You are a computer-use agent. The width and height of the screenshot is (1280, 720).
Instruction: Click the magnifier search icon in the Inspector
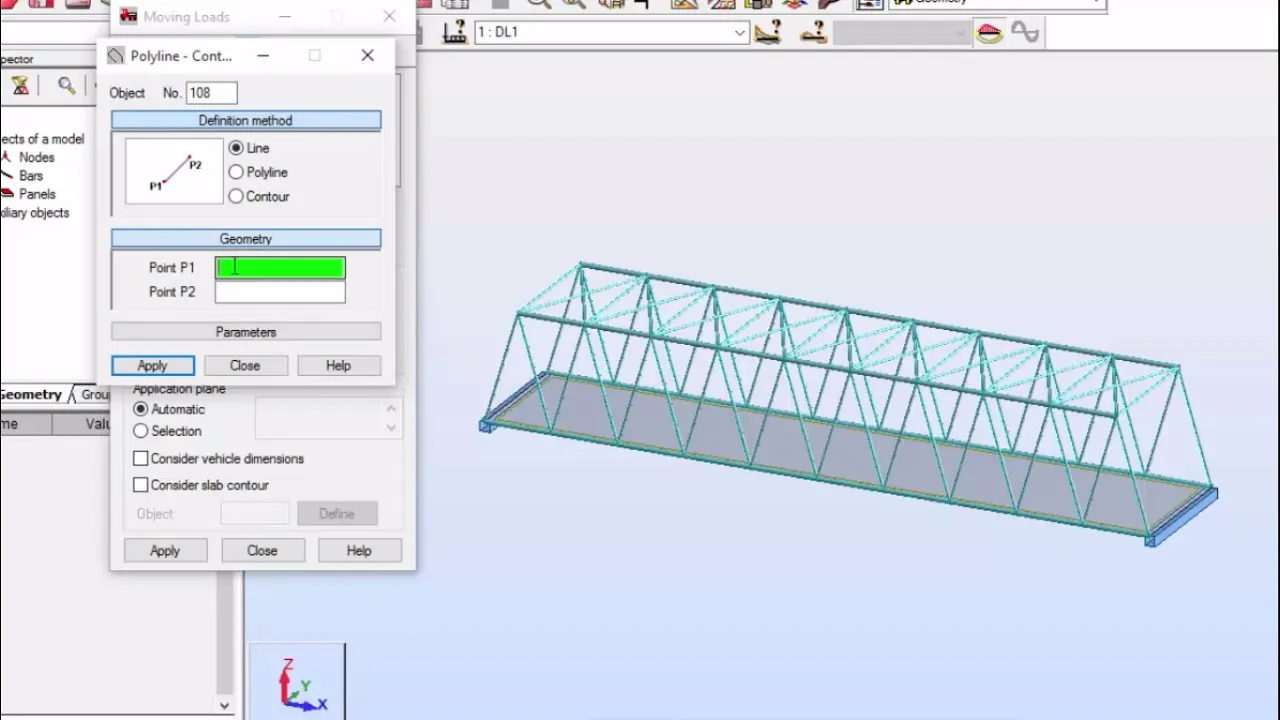[66, 86]
